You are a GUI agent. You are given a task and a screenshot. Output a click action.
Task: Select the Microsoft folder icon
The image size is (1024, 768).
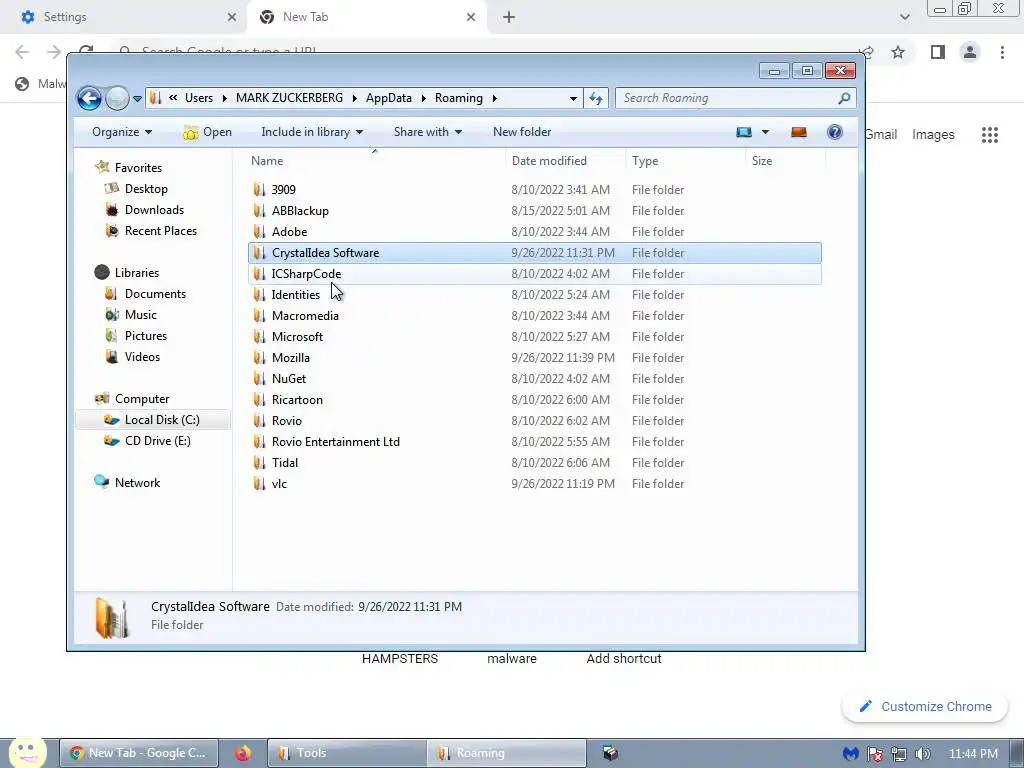[x=259, y=336]
